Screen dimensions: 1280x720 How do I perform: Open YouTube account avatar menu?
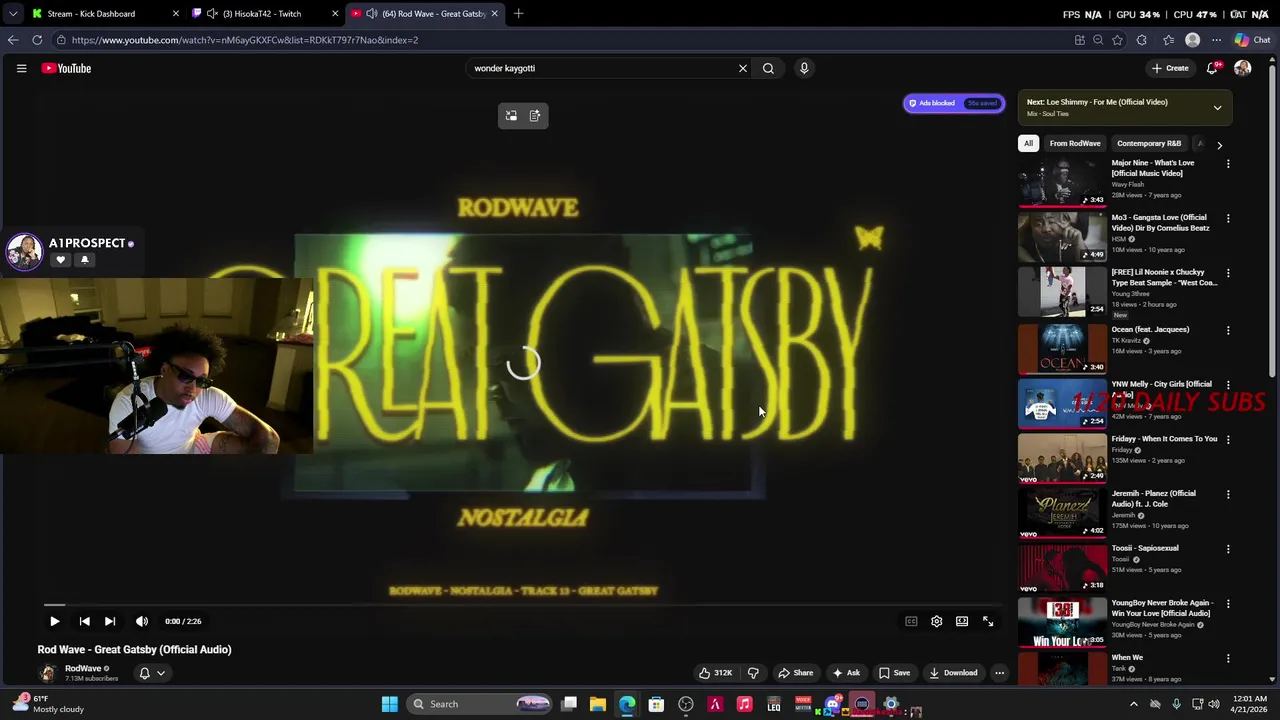[x=1242, y=68]
